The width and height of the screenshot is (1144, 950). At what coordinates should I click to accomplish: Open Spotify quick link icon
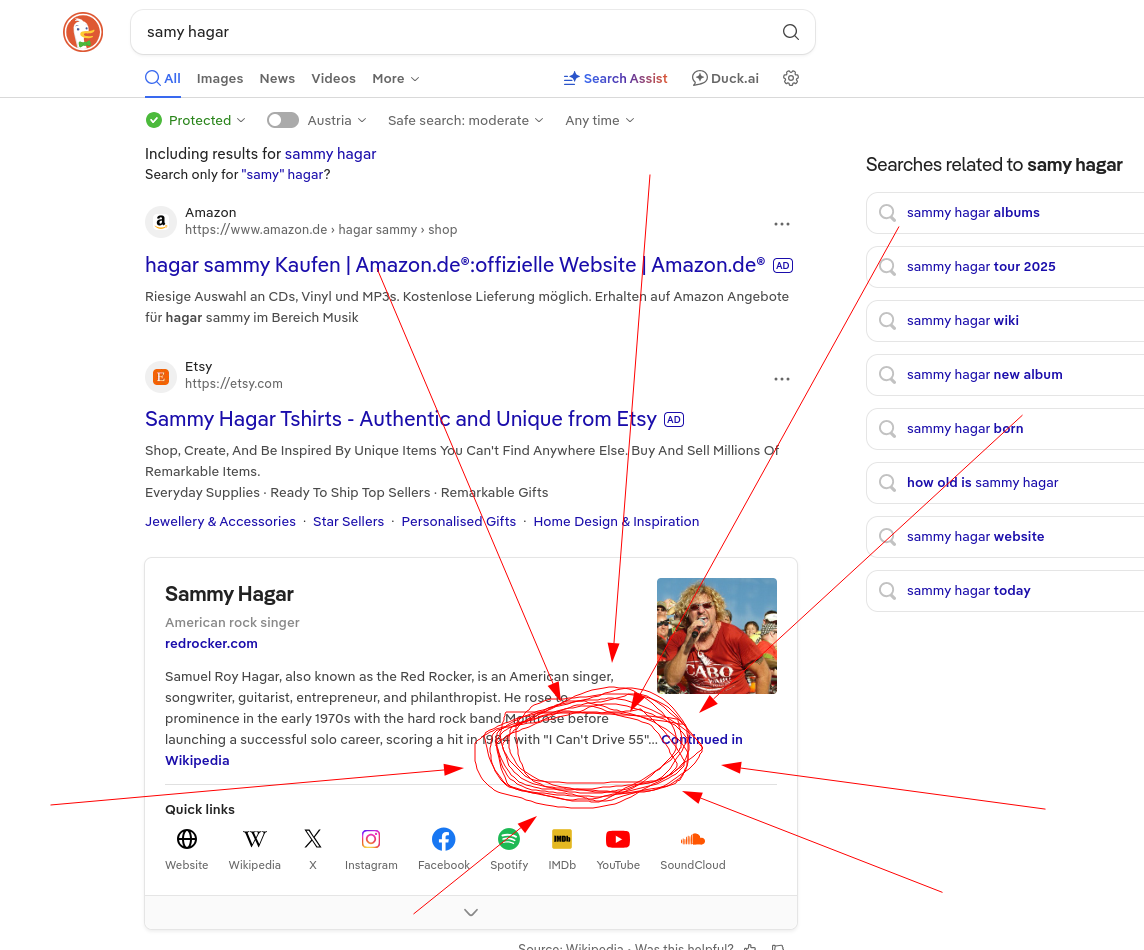pos(509,839)
